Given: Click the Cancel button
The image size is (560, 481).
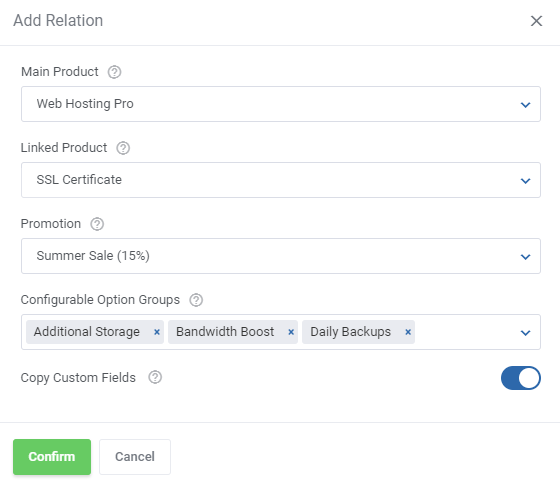Looking at the screenshot, I should [x=135, y=457].
